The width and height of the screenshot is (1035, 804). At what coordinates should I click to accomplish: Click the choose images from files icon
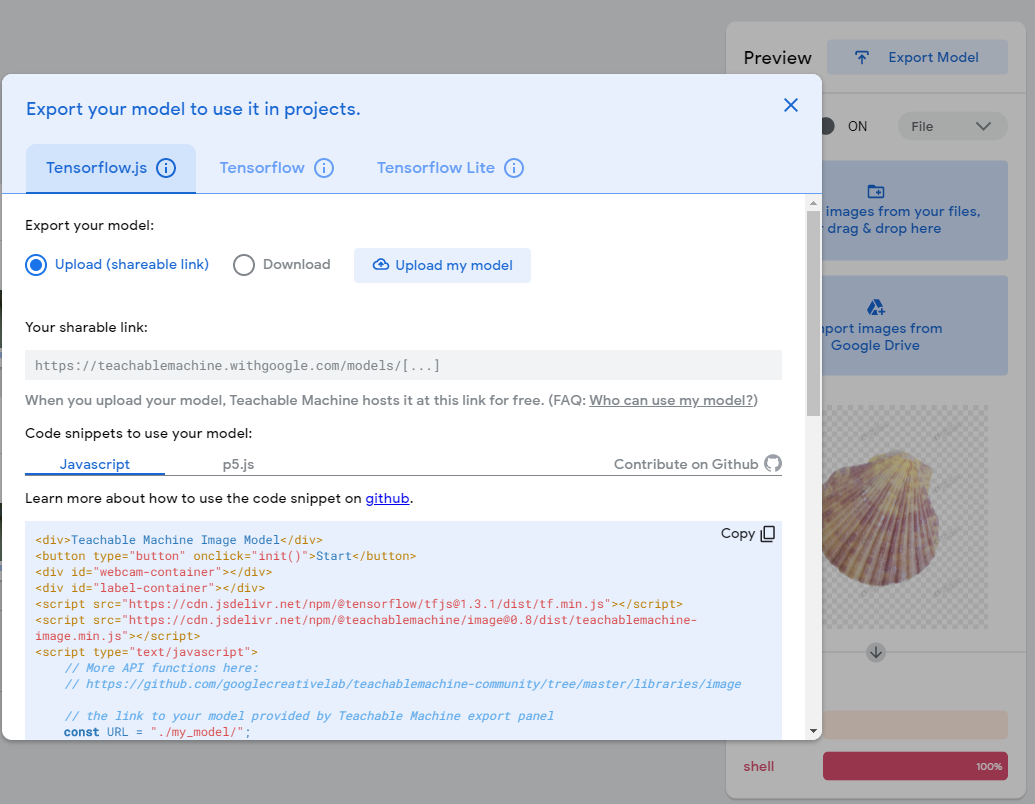click(876, 191)
